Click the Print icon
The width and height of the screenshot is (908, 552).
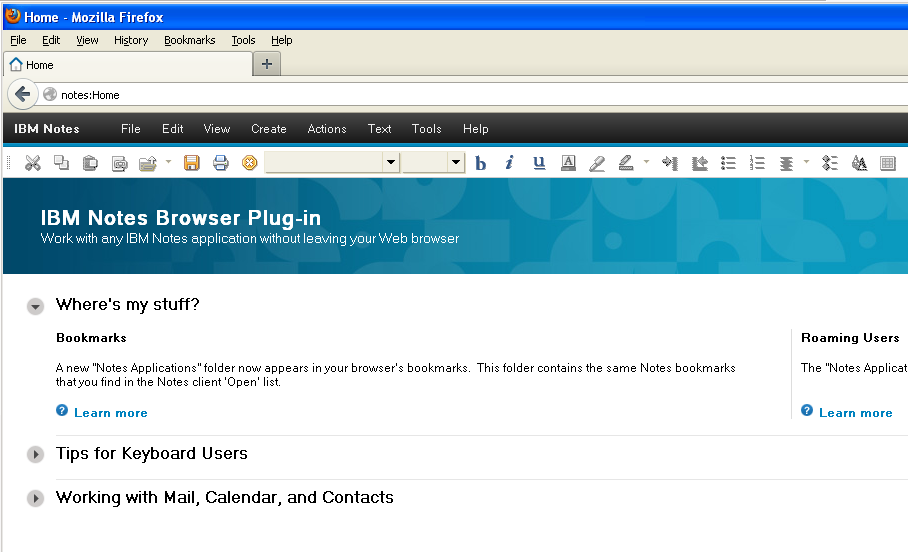coord(221,163)
